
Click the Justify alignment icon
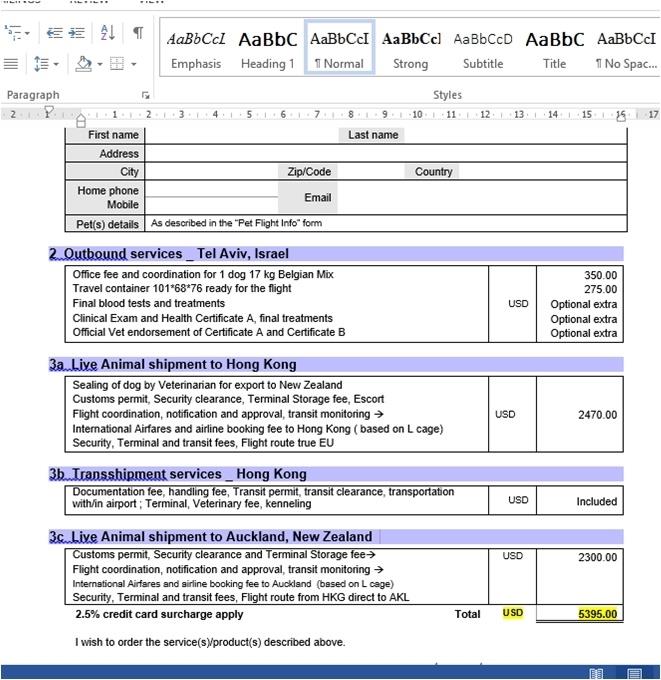tap(11, 64)
